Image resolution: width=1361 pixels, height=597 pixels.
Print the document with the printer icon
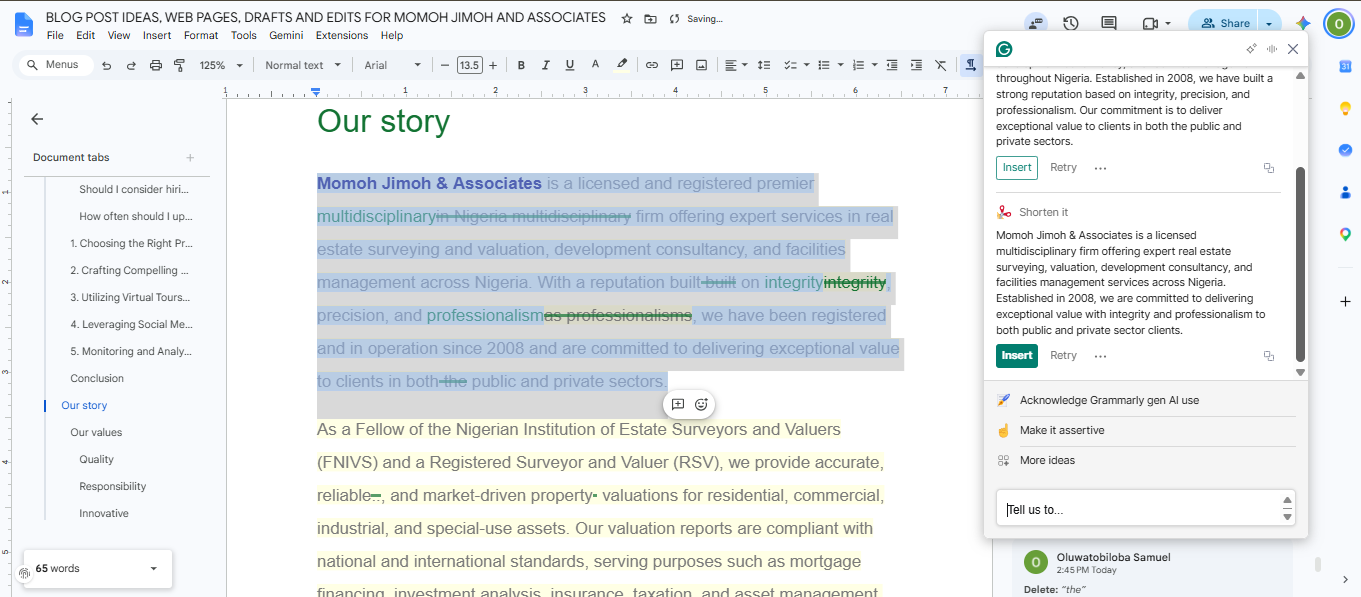(155, 65)
